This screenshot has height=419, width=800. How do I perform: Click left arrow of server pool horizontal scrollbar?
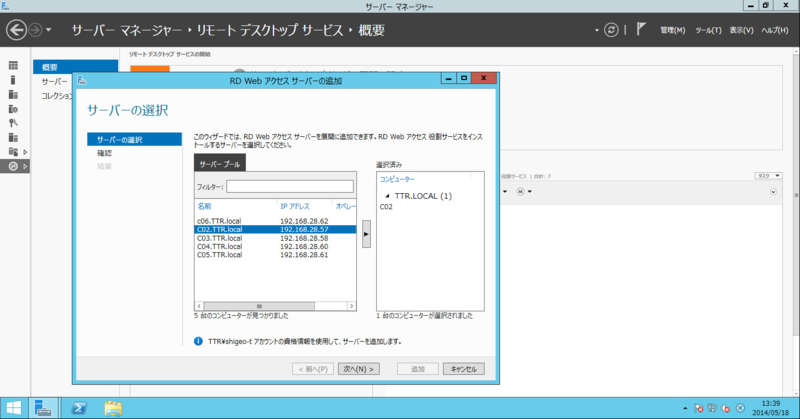[x=199, y=306]
